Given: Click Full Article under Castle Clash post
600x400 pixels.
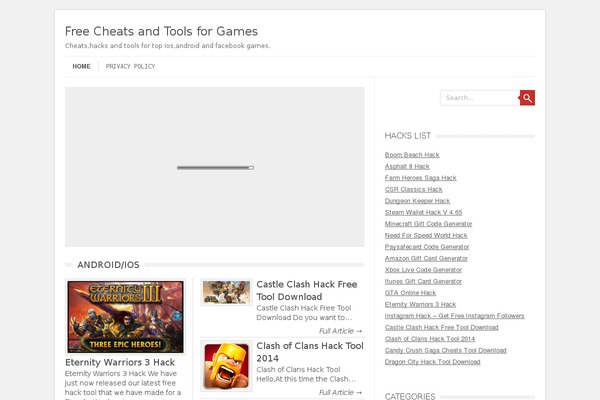Looking at the screenshot, I should (340, 331).
